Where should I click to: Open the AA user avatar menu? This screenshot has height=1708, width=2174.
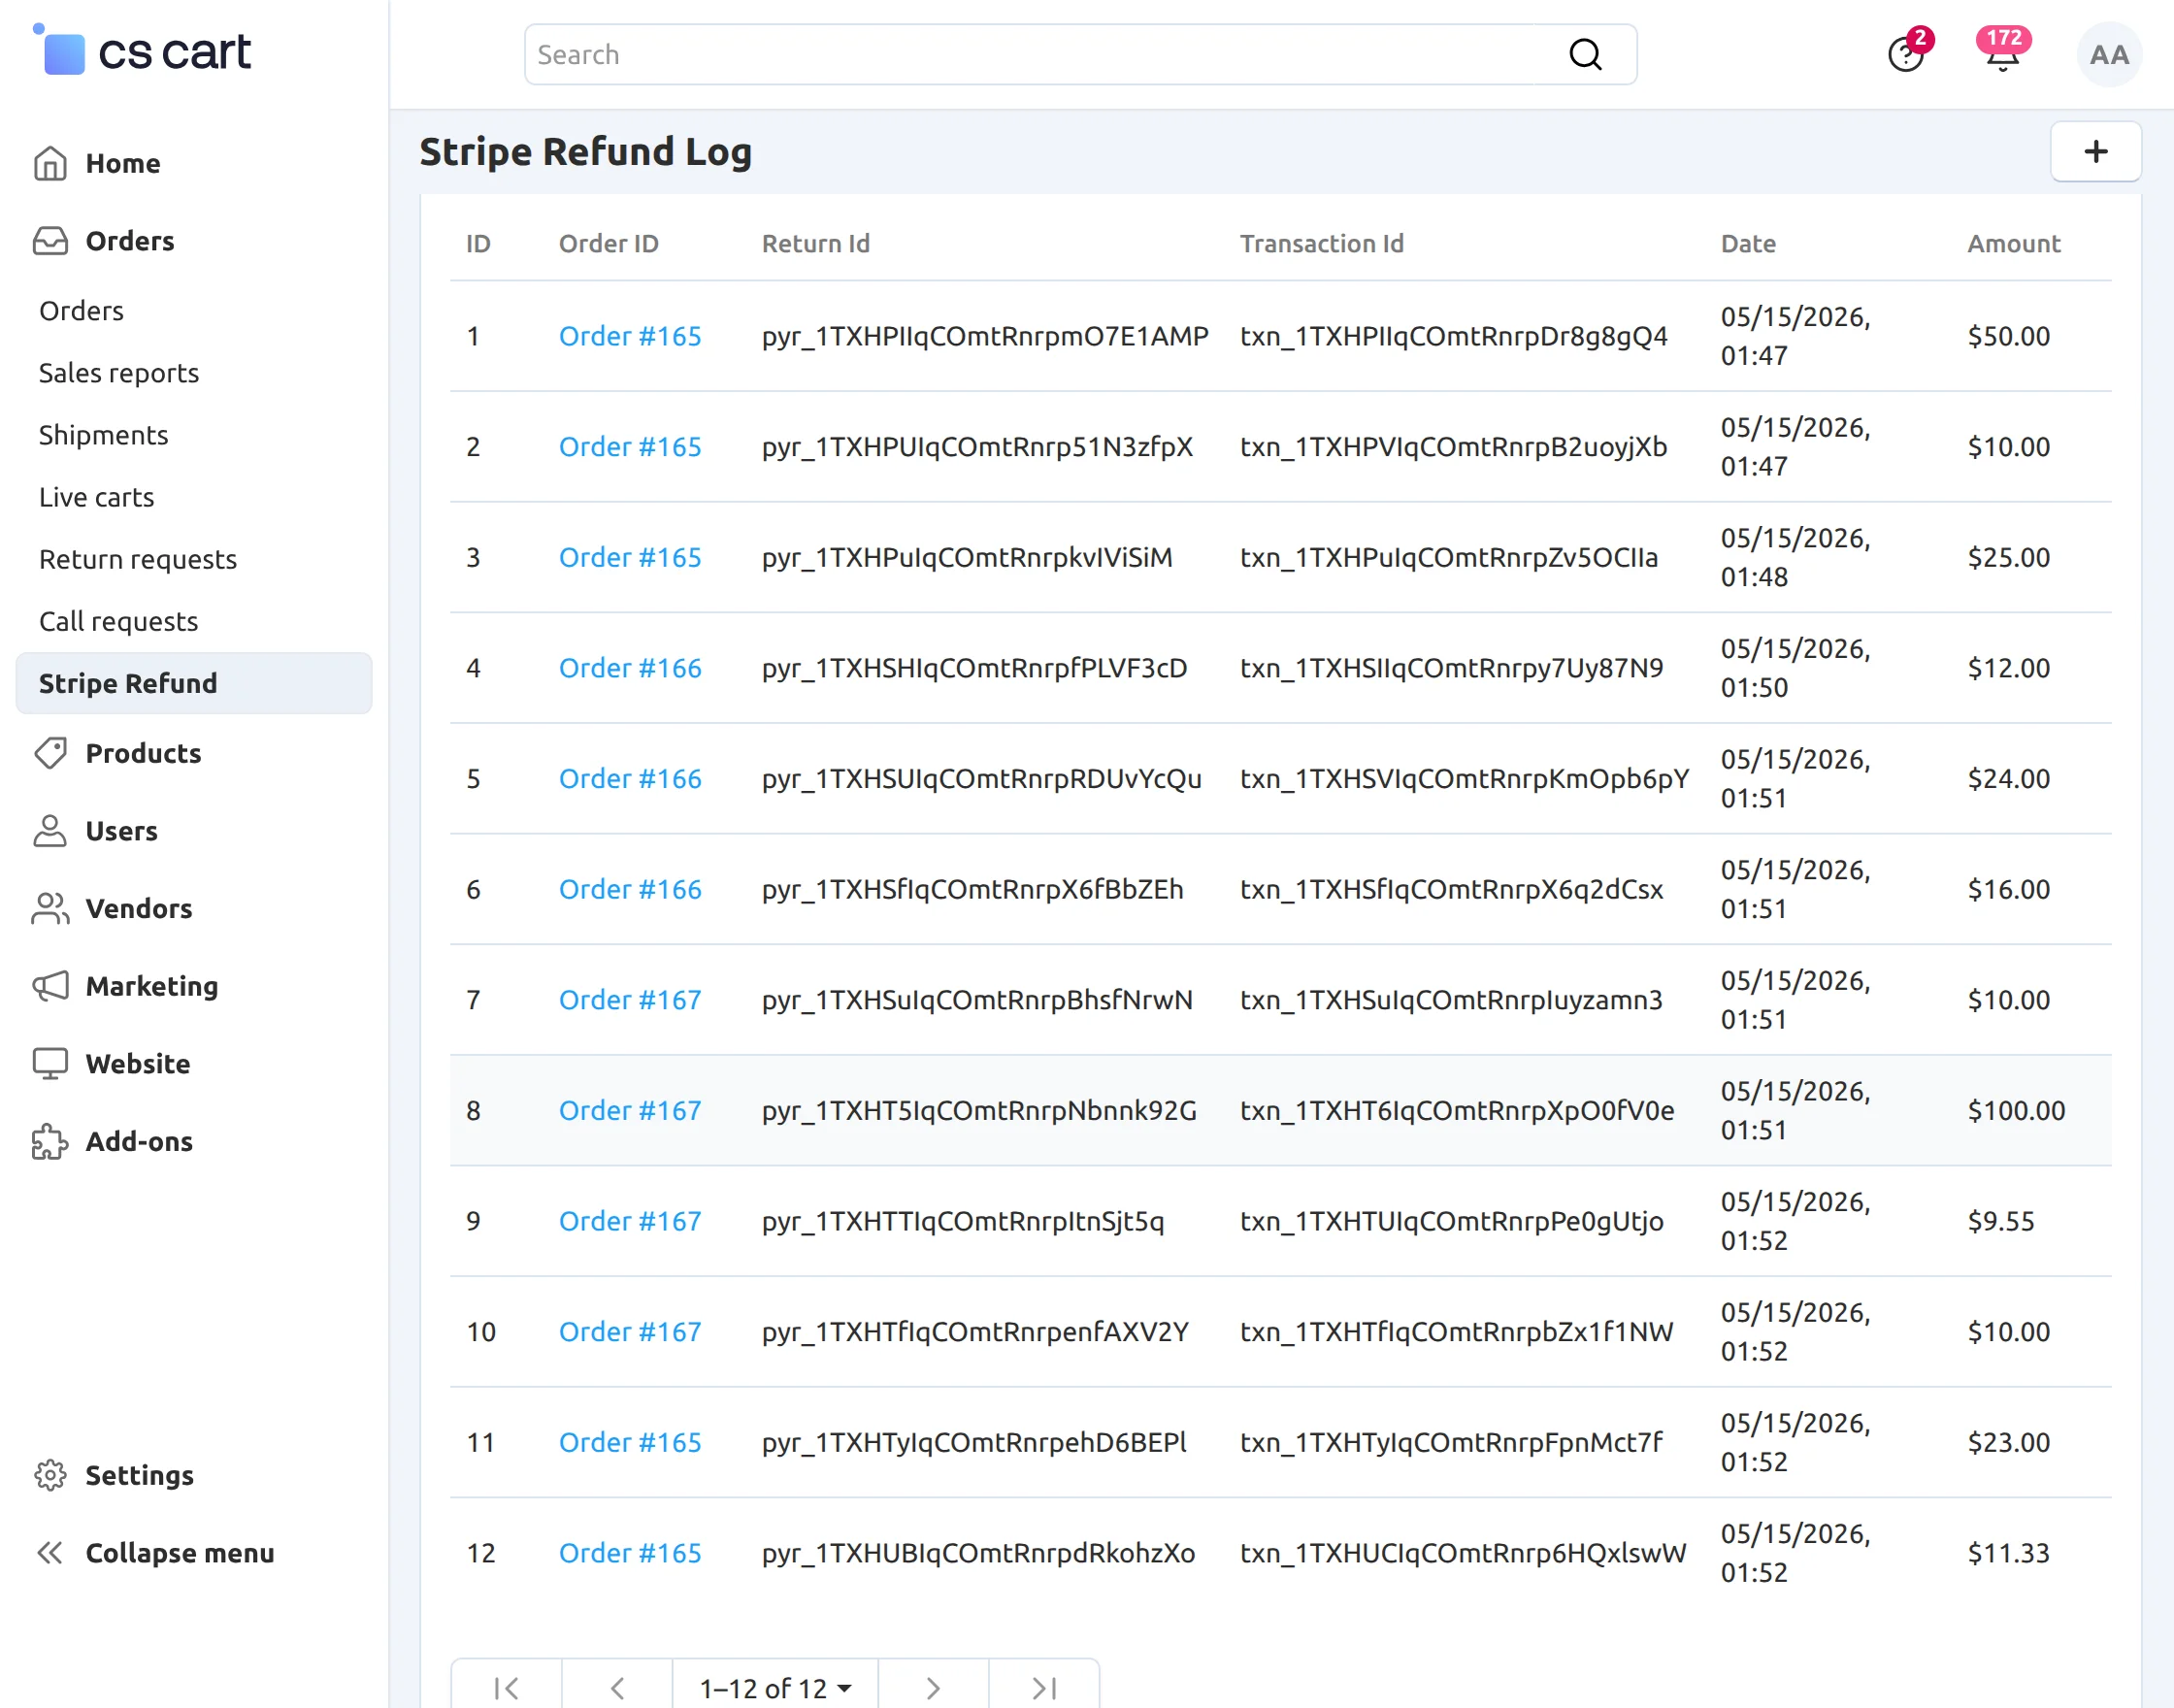2109,54
